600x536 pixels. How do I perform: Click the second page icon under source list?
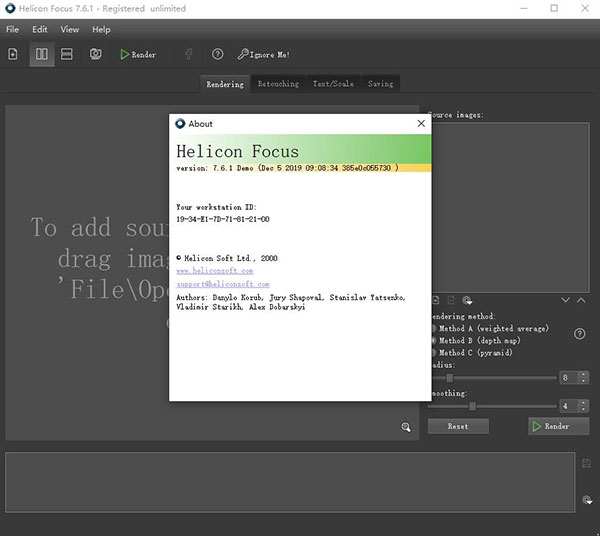coord(451,300)
